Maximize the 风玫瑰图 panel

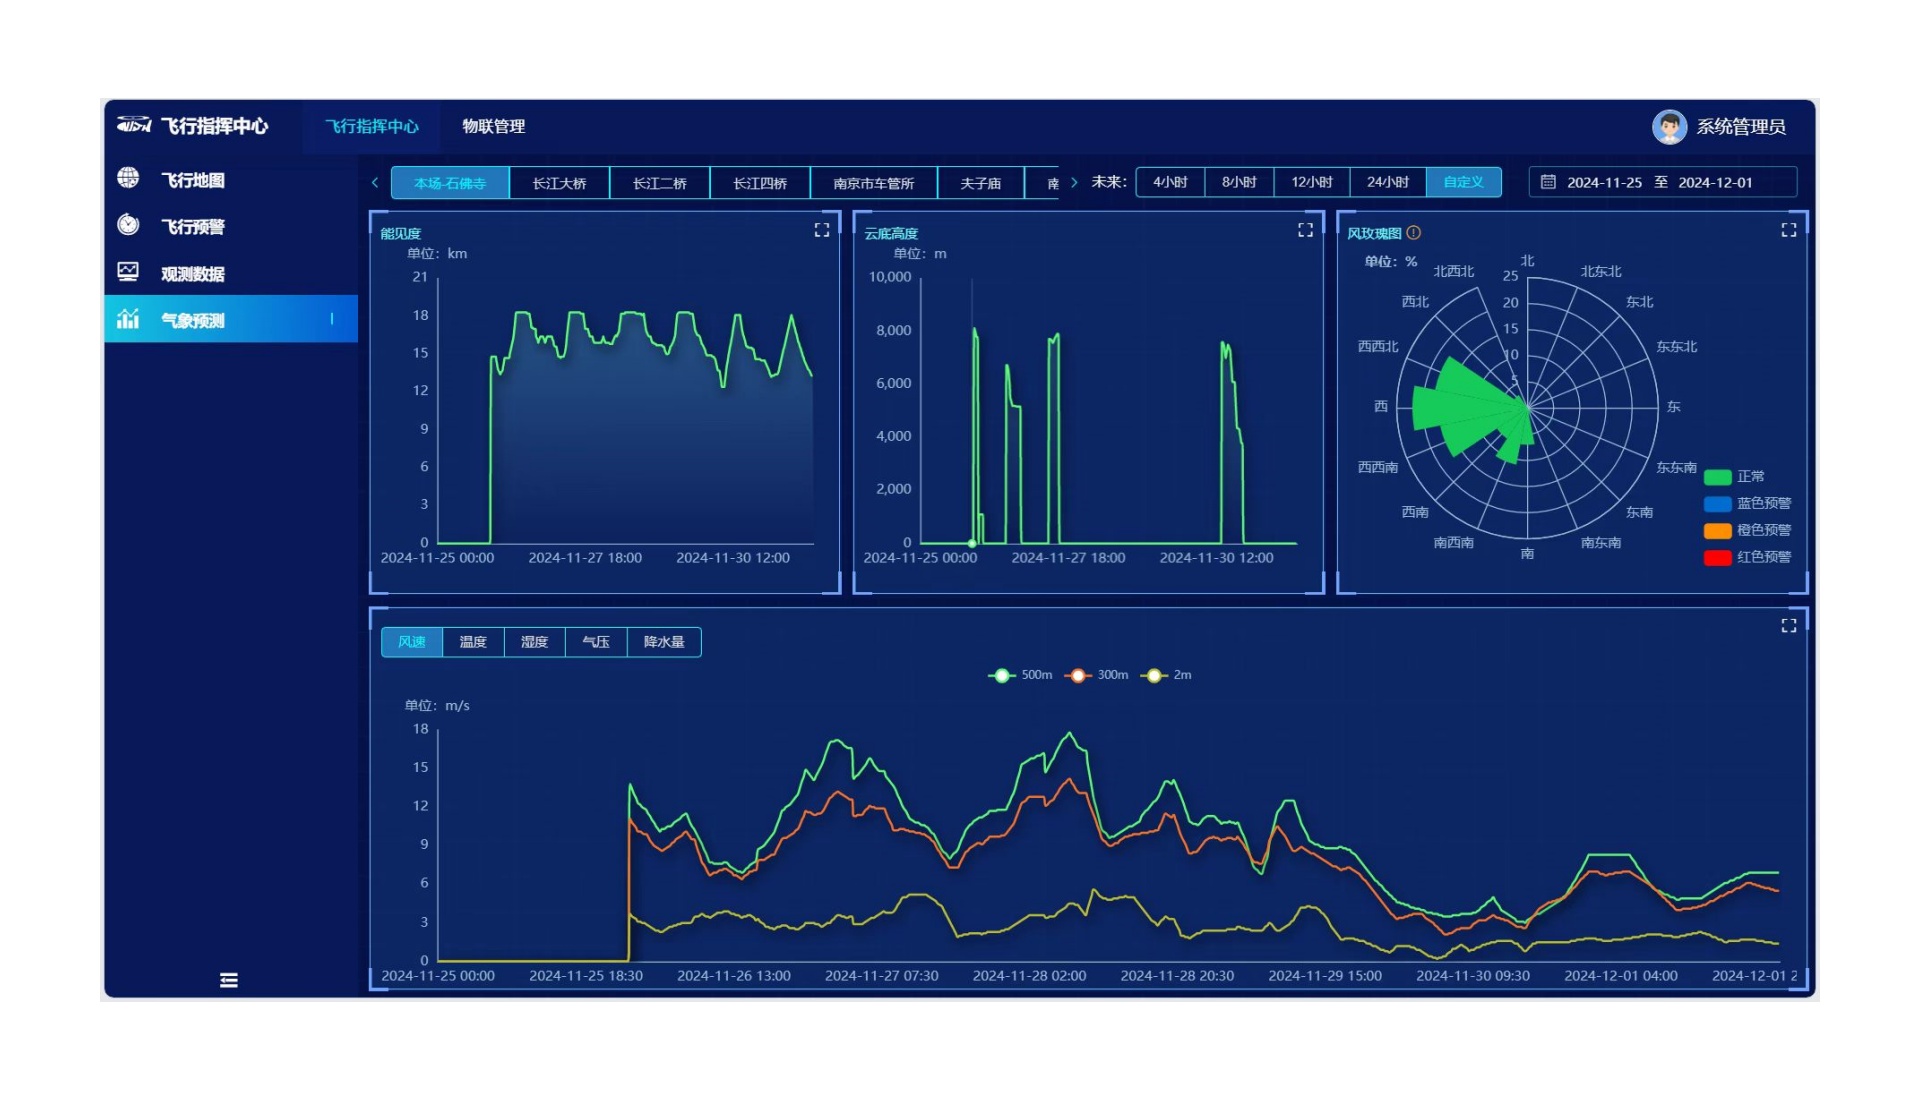1788,230
